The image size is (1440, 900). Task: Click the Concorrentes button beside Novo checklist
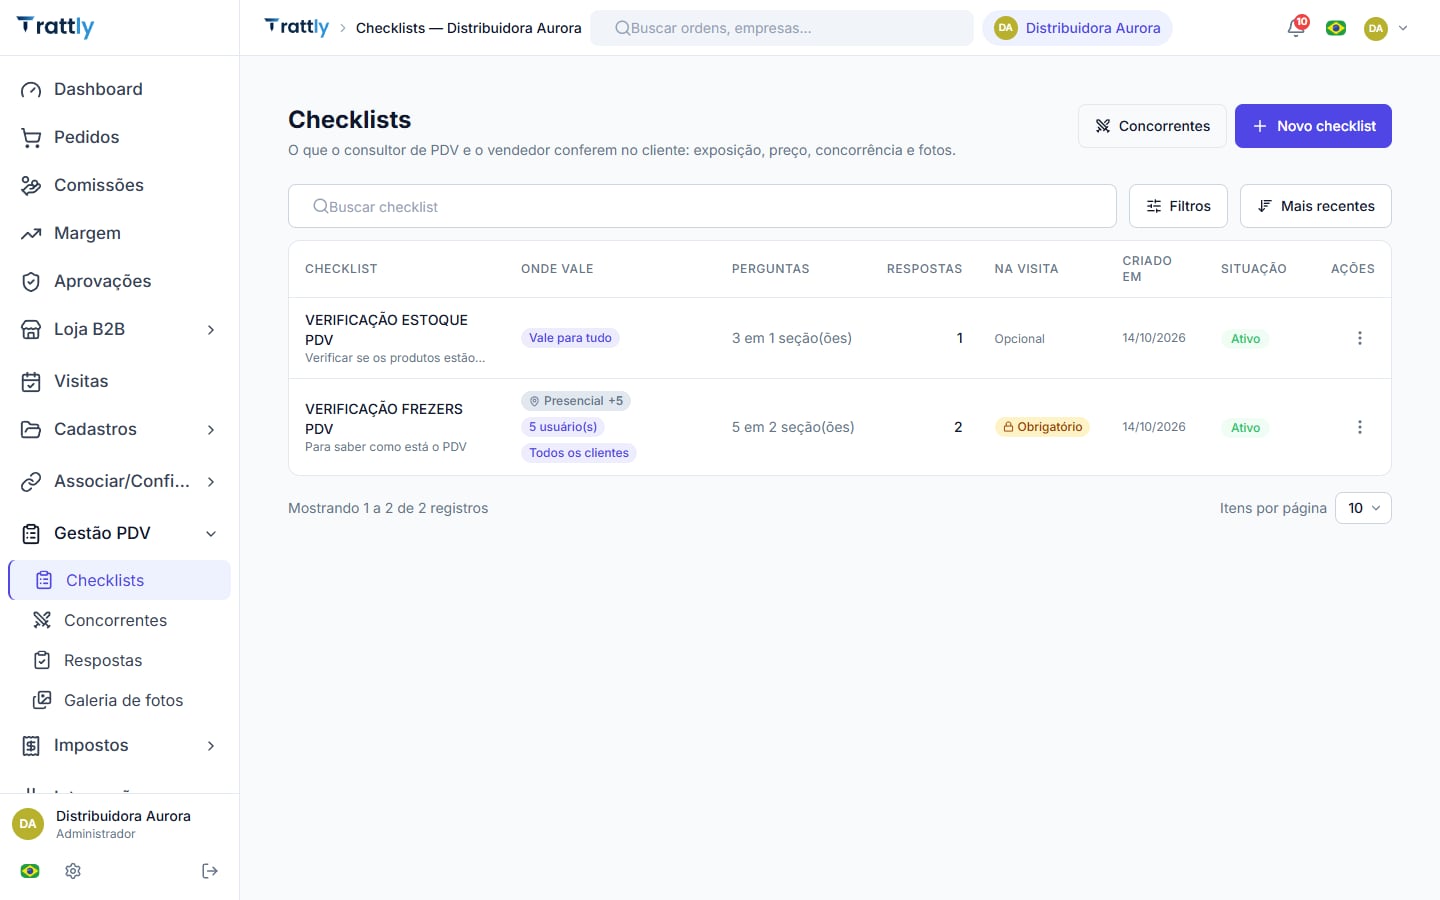coord(1152,126)
